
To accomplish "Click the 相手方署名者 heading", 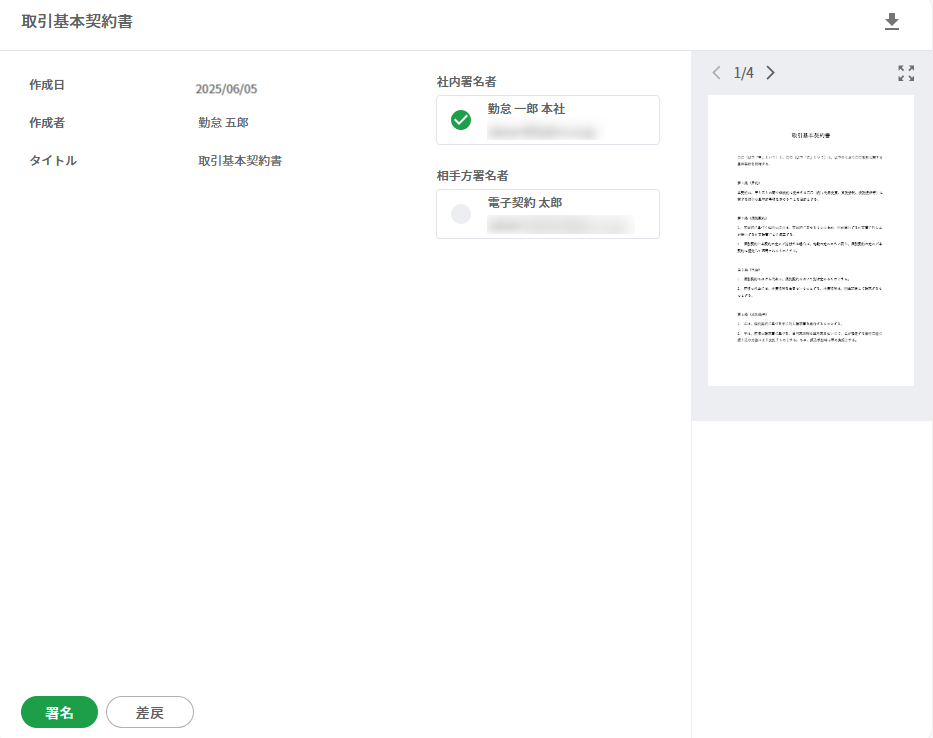I will (472, 176).
